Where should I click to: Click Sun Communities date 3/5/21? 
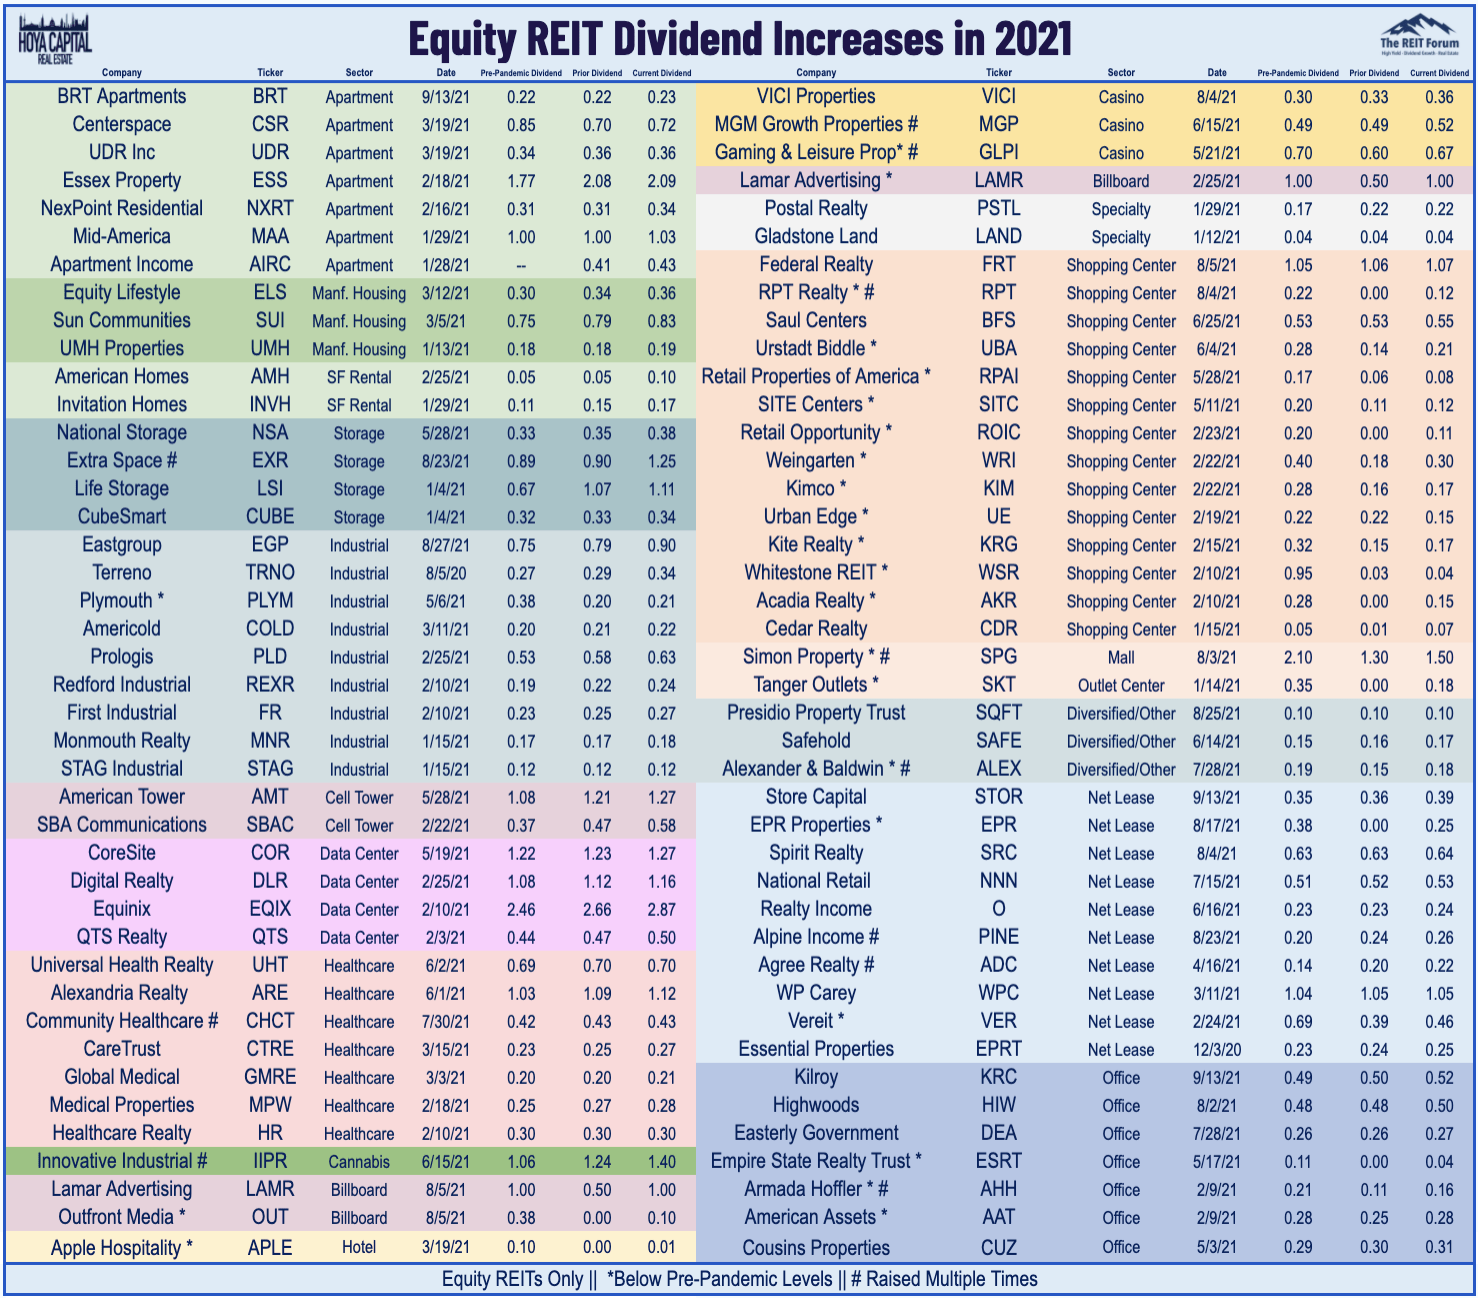tap(446, 321)
